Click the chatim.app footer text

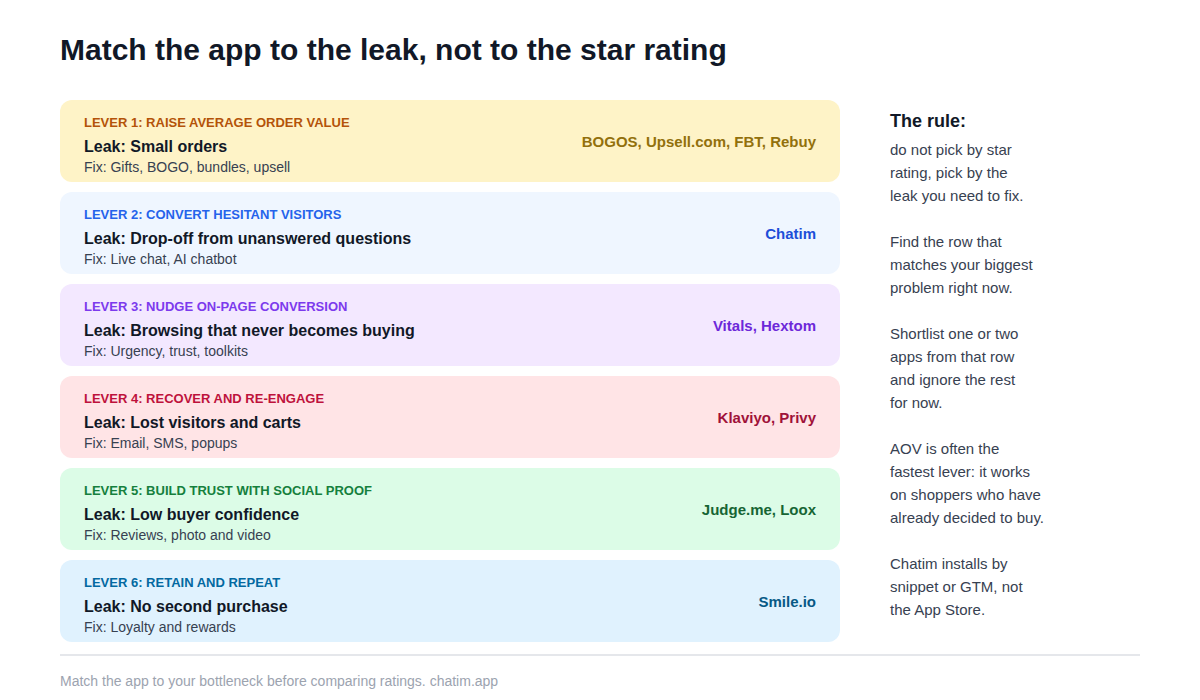(x=464, y=681)
